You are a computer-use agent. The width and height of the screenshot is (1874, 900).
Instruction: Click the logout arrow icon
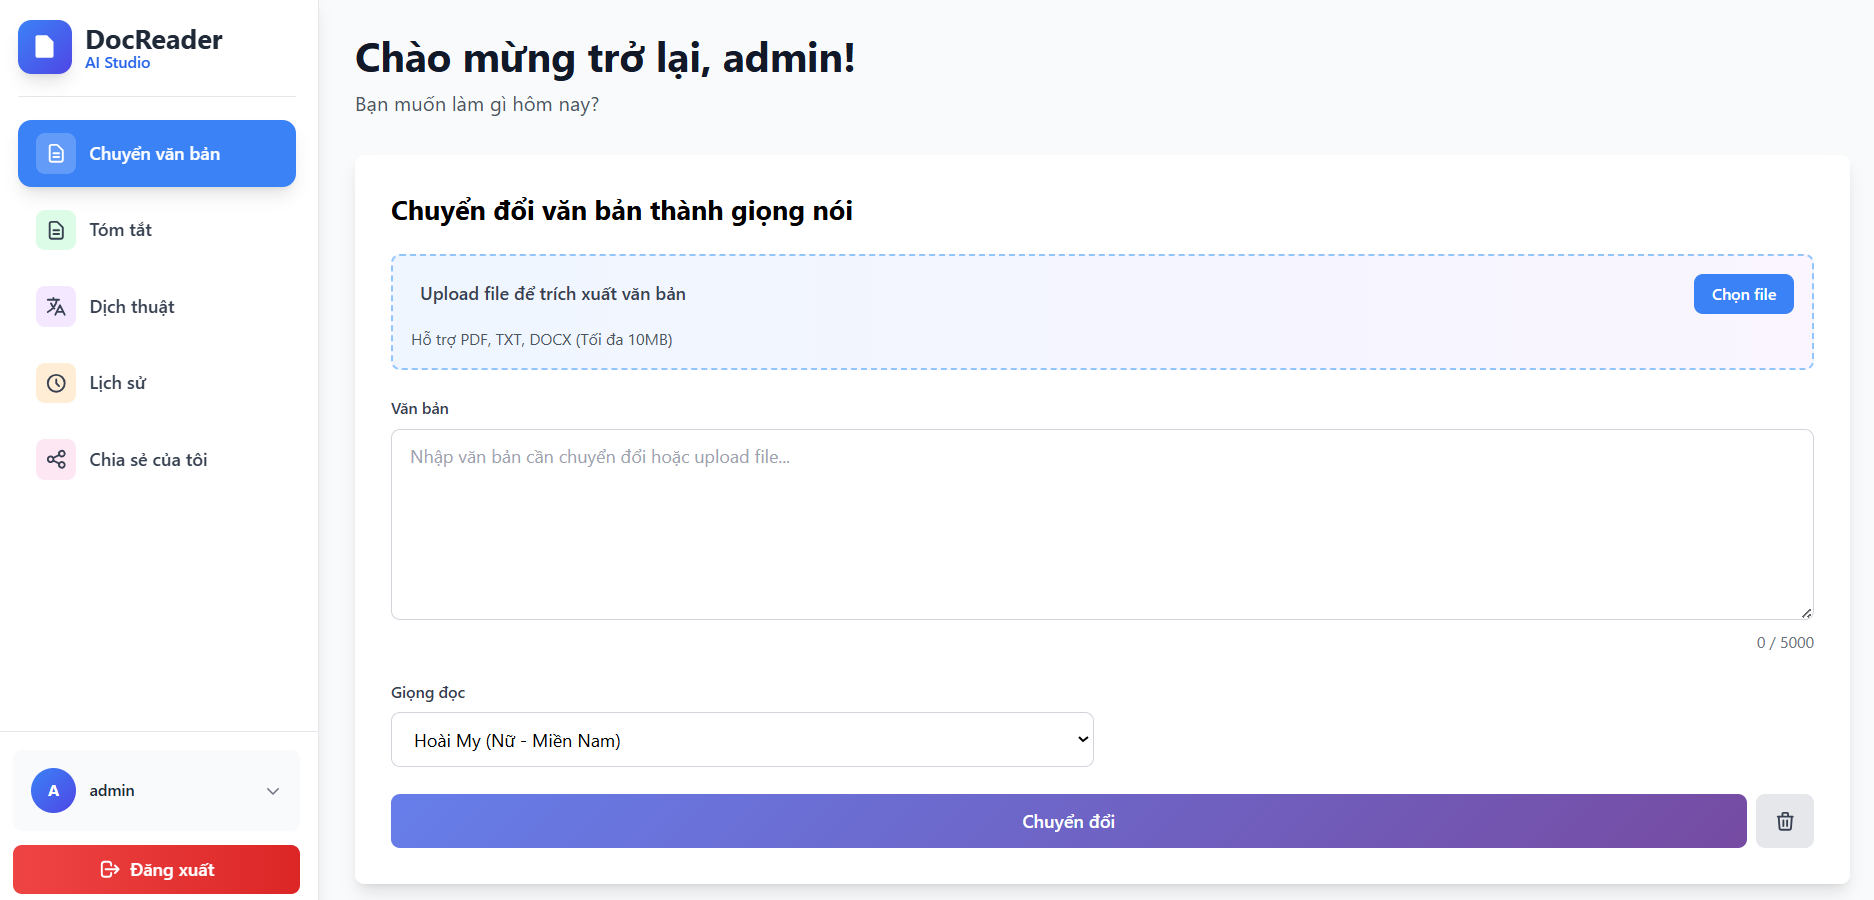pos(109,869)
